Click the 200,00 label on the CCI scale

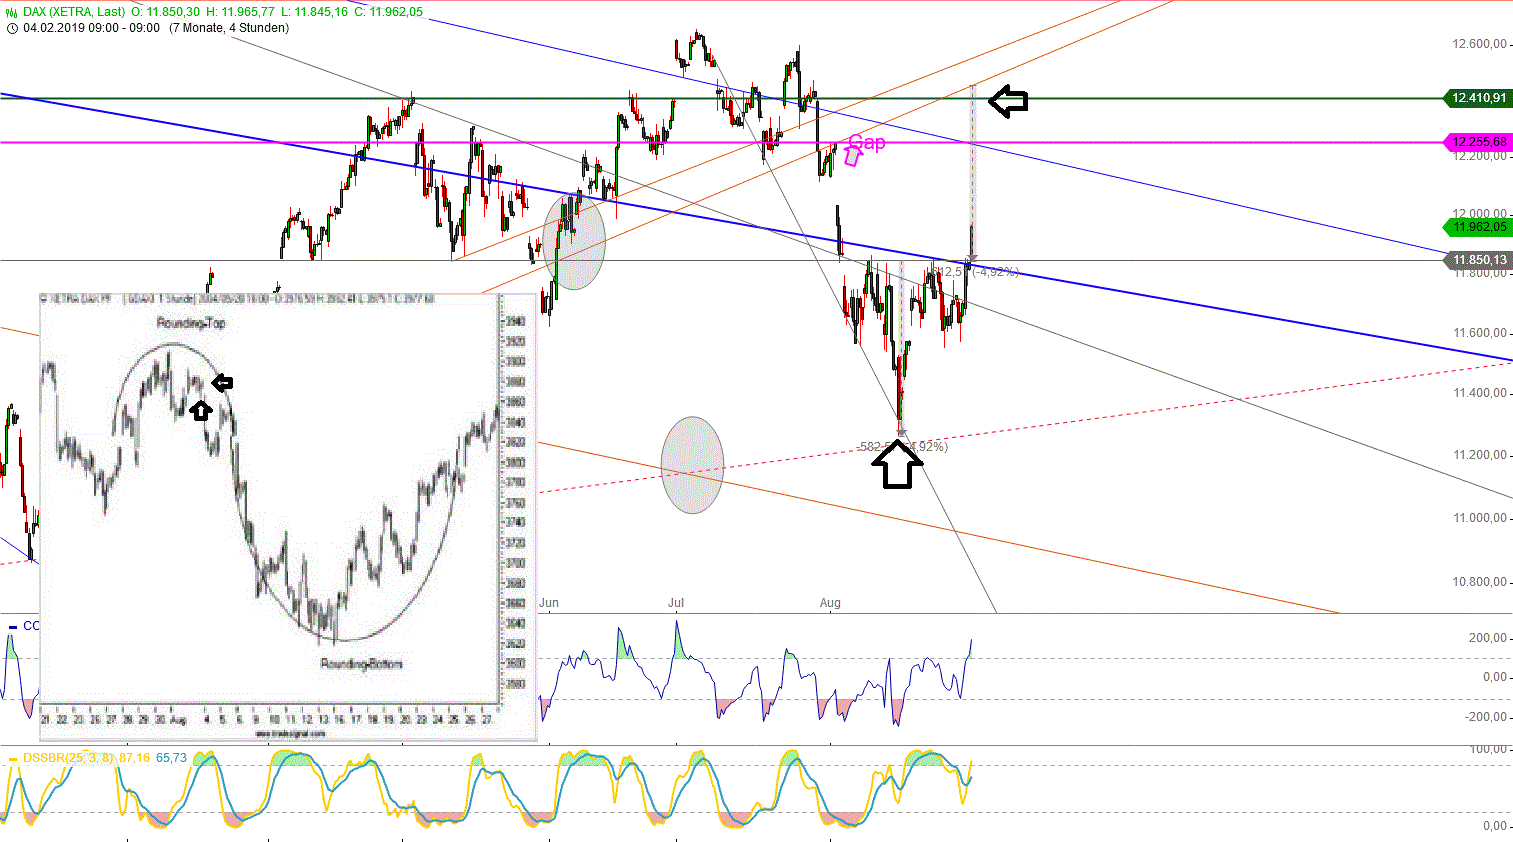click(1489, 638)
